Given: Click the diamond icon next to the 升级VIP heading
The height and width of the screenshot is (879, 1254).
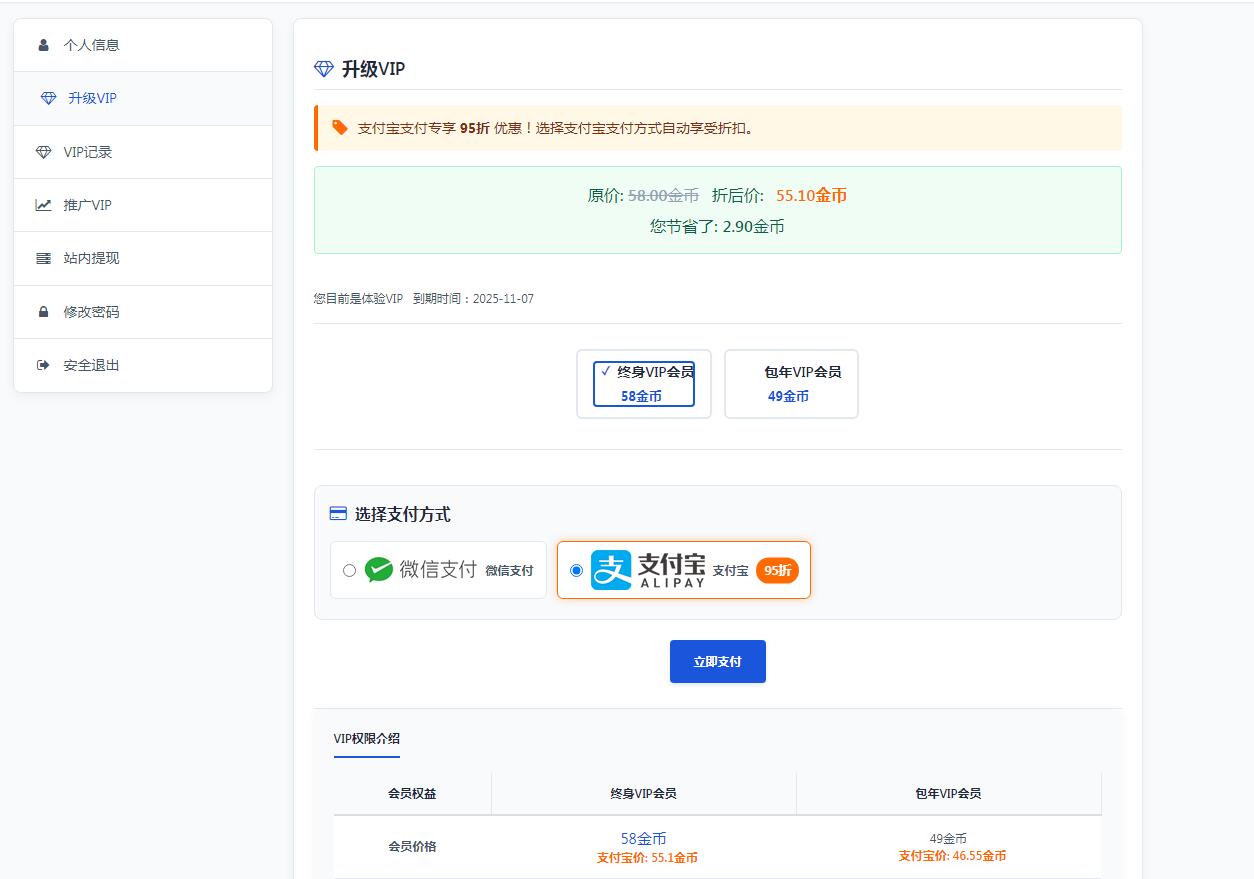Looking at the screenshot, I should pyautogui.click(x=323, y=67).
